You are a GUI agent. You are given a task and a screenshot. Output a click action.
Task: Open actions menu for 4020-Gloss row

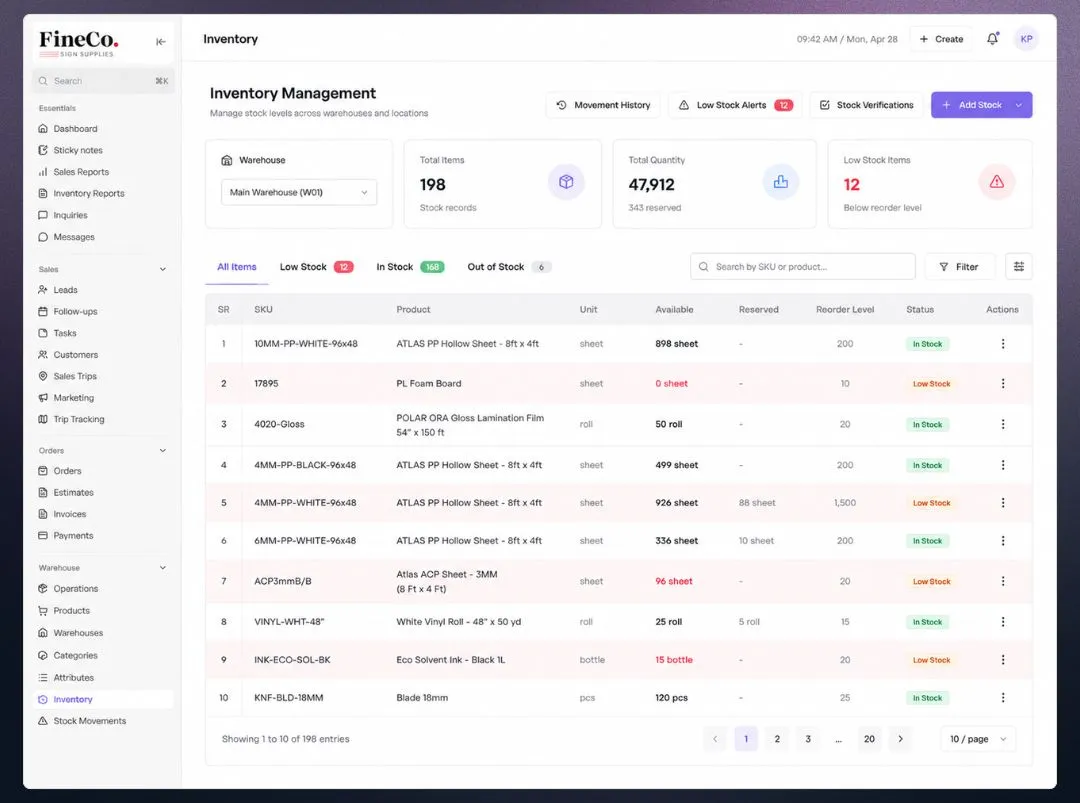(1003, 424)
